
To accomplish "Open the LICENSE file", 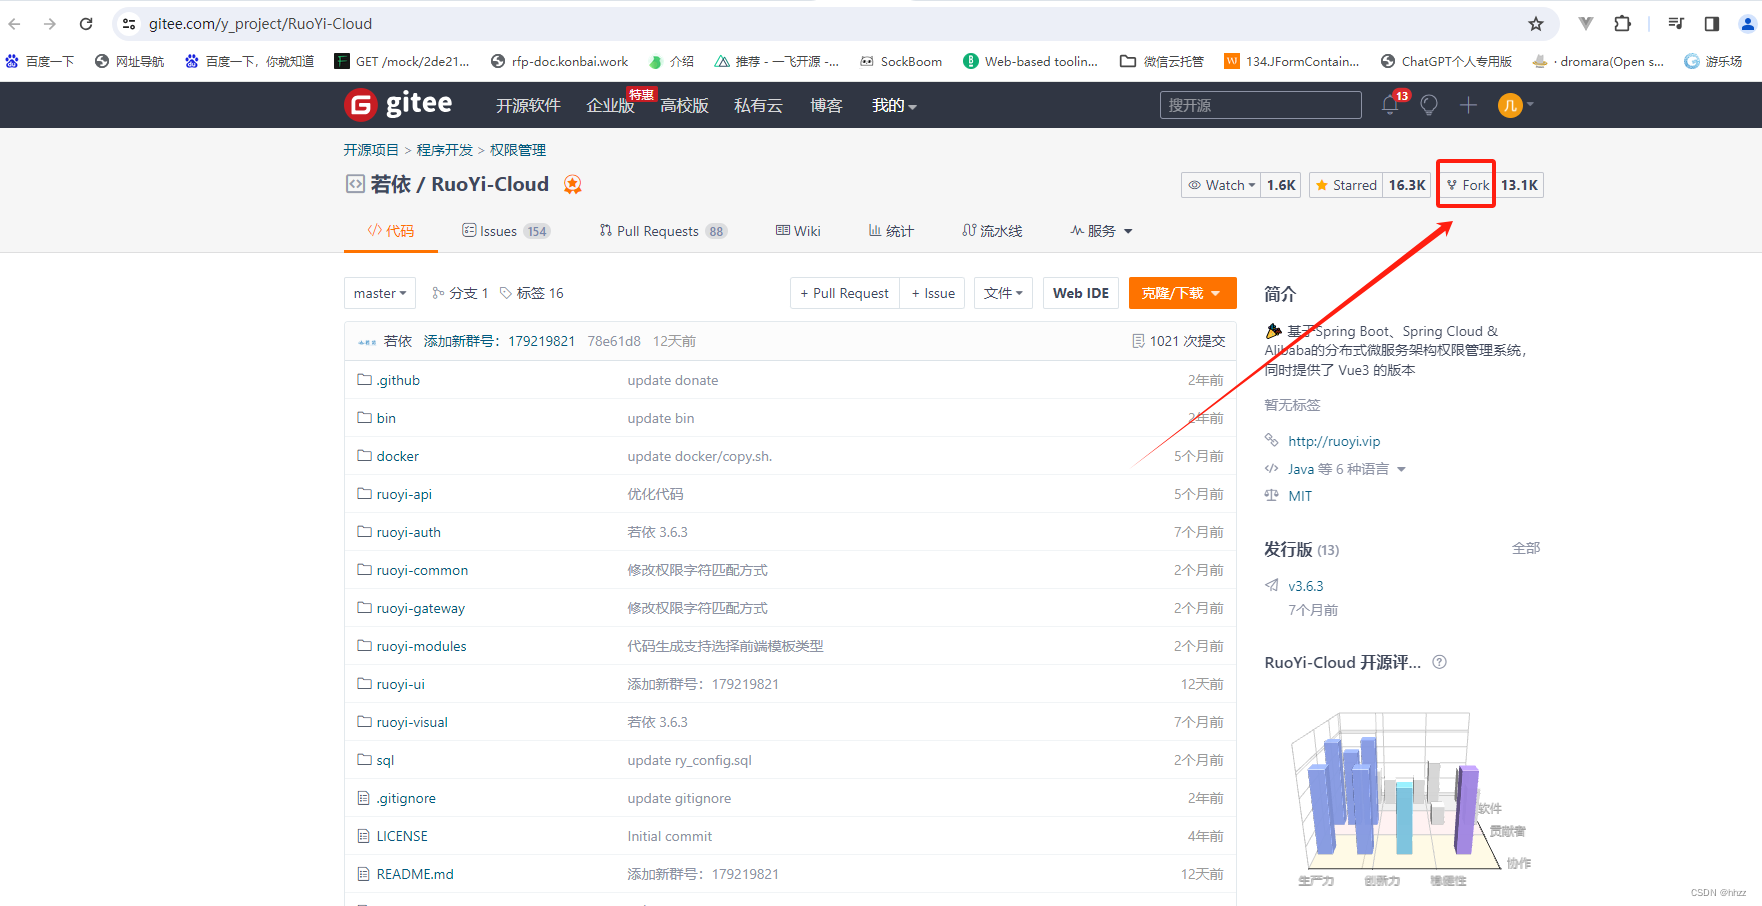I will point(402,836).
